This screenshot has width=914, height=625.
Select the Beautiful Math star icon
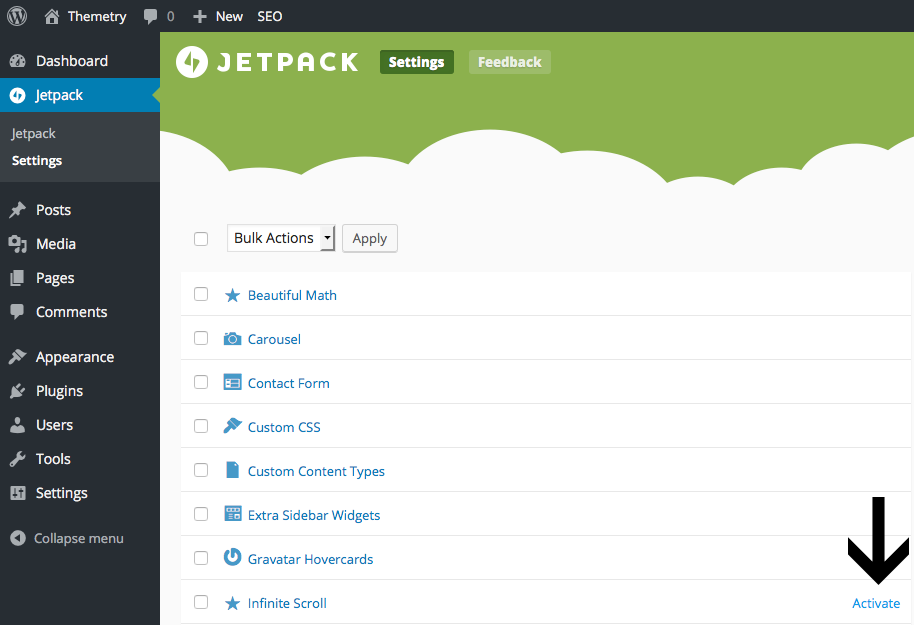(x=232, y=294)
